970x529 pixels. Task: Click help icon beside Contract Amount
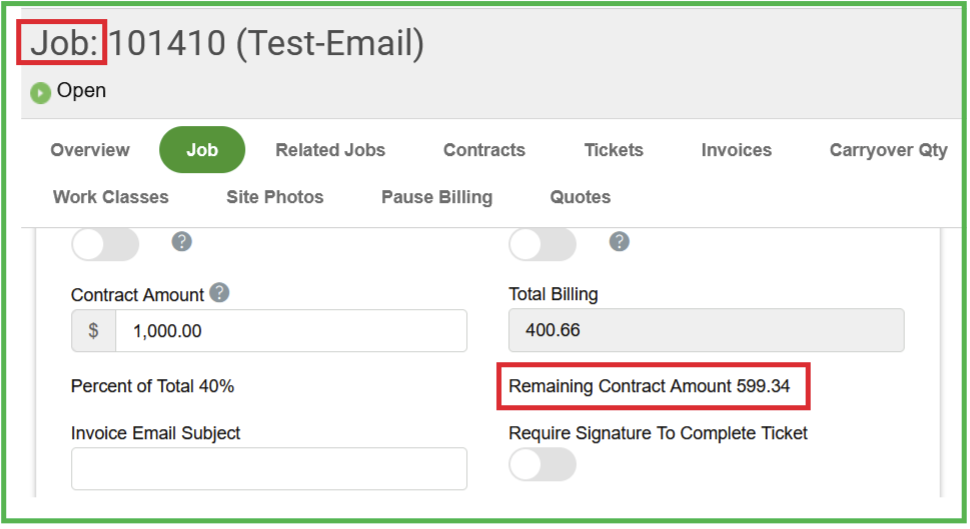click(220, 294)
